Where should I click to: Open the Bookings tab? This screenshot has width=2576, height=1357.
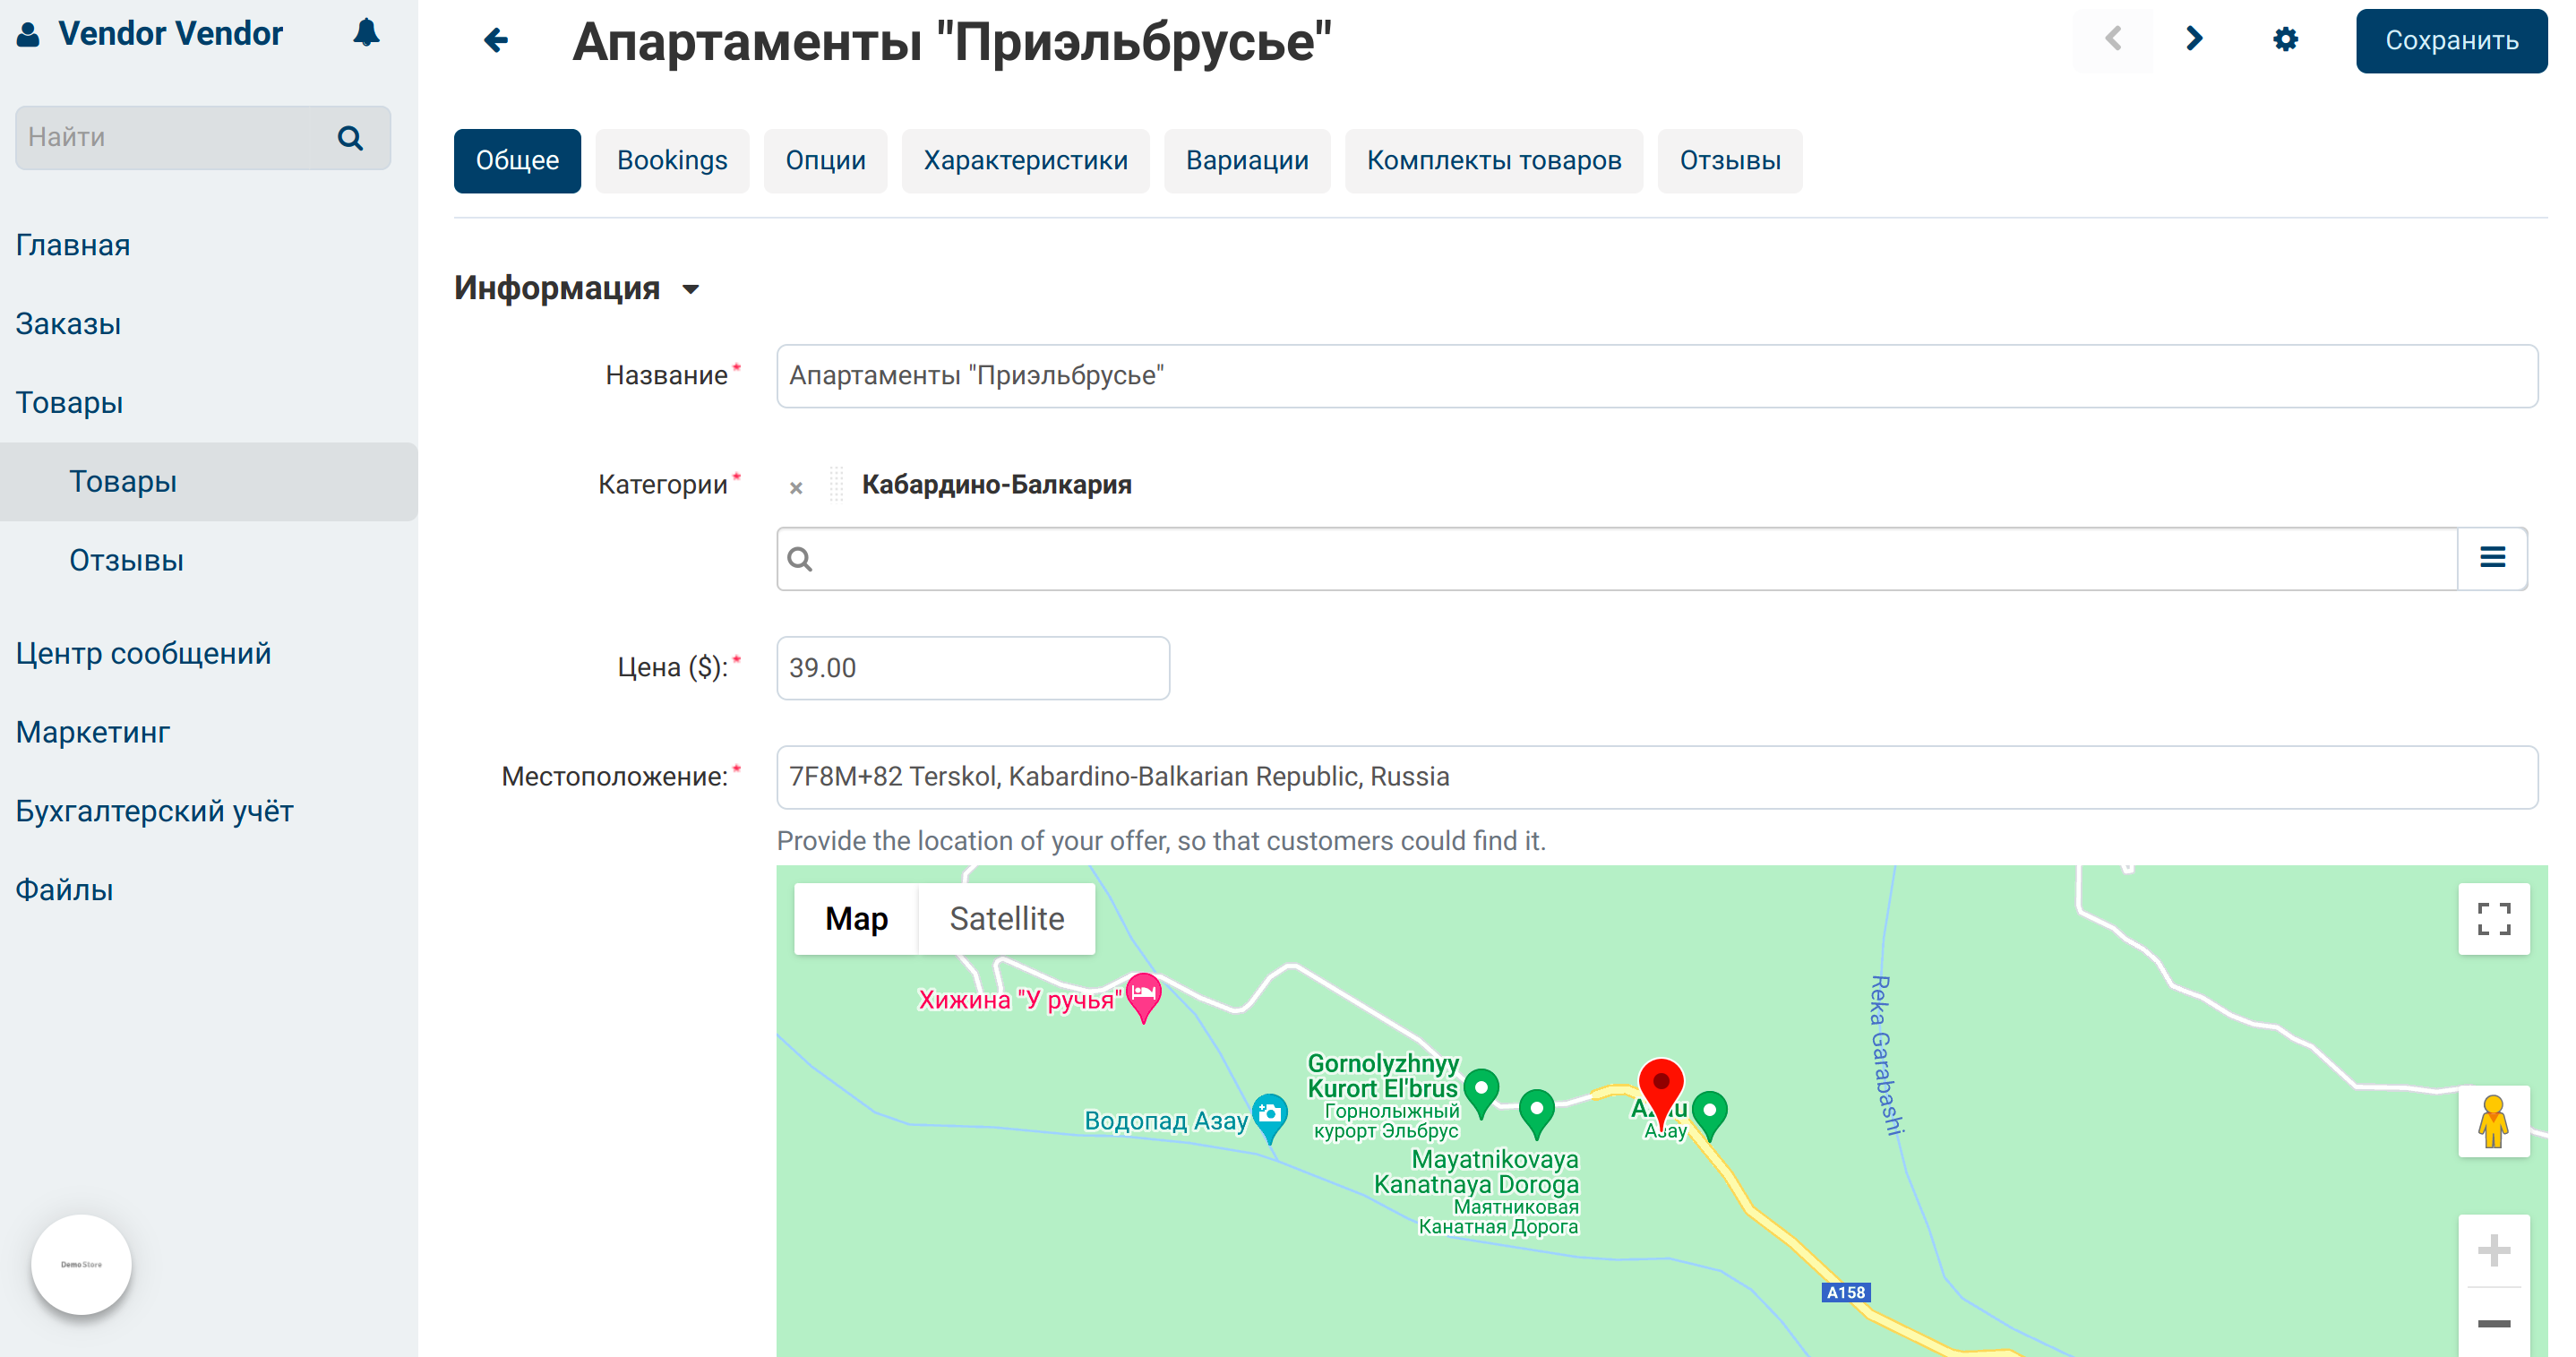pos(672,160)
